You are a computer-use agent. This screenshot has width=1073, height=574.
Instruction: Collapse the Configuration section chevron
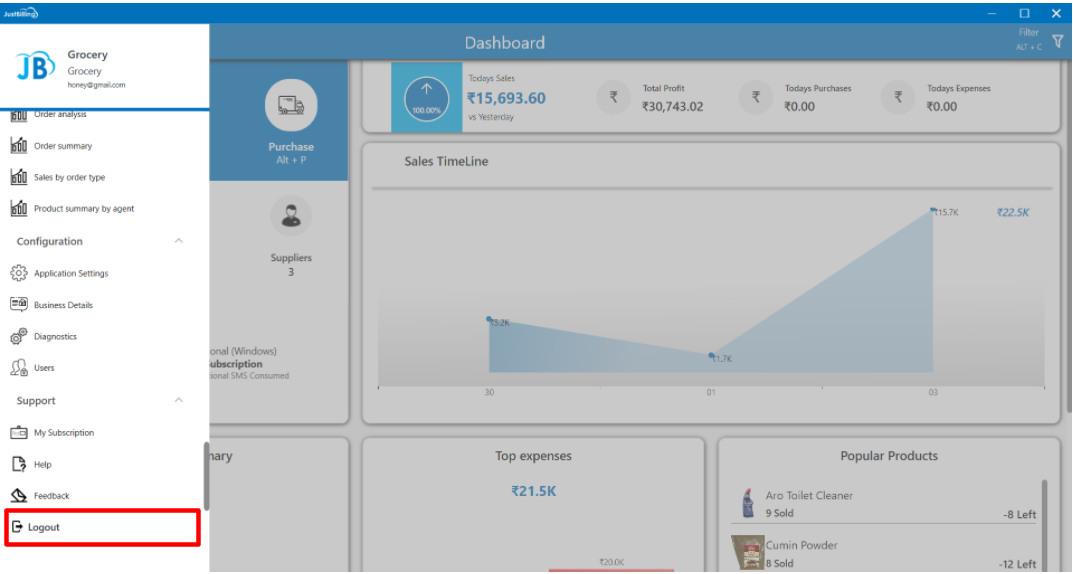pyautogui.click(x=179, y=241)
